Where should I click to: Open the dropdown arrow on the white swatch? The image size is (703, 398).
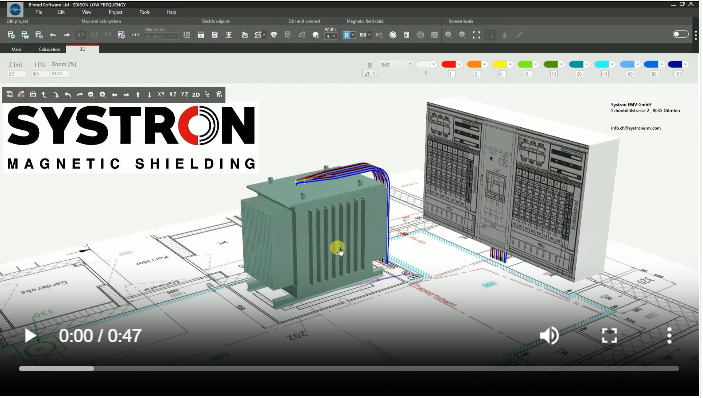click(434, 65)
